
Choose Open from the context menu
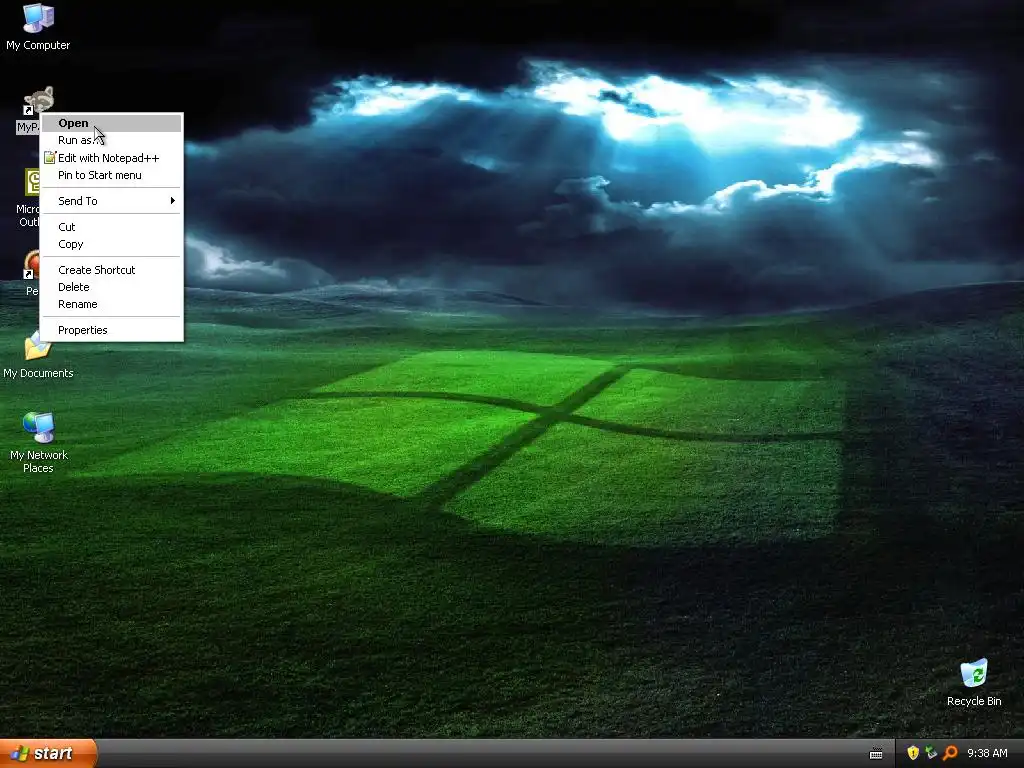click(x=112, y=123)
